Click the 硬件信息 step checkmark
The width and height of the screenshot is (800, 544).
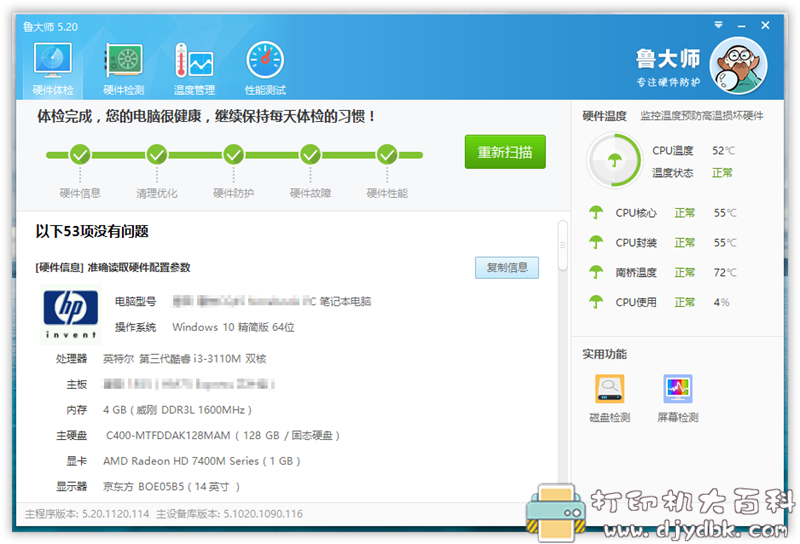(x=80, y=154)
